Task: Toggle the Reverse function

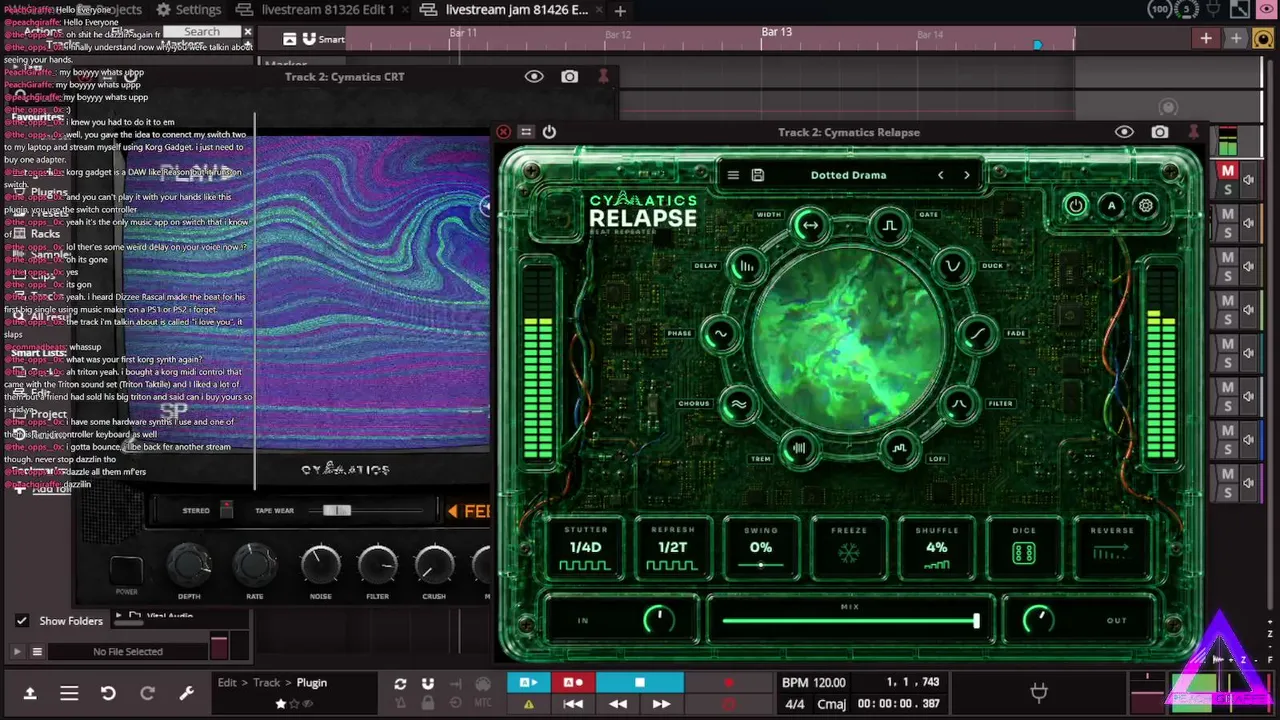Action: (x=1112, y=548)
